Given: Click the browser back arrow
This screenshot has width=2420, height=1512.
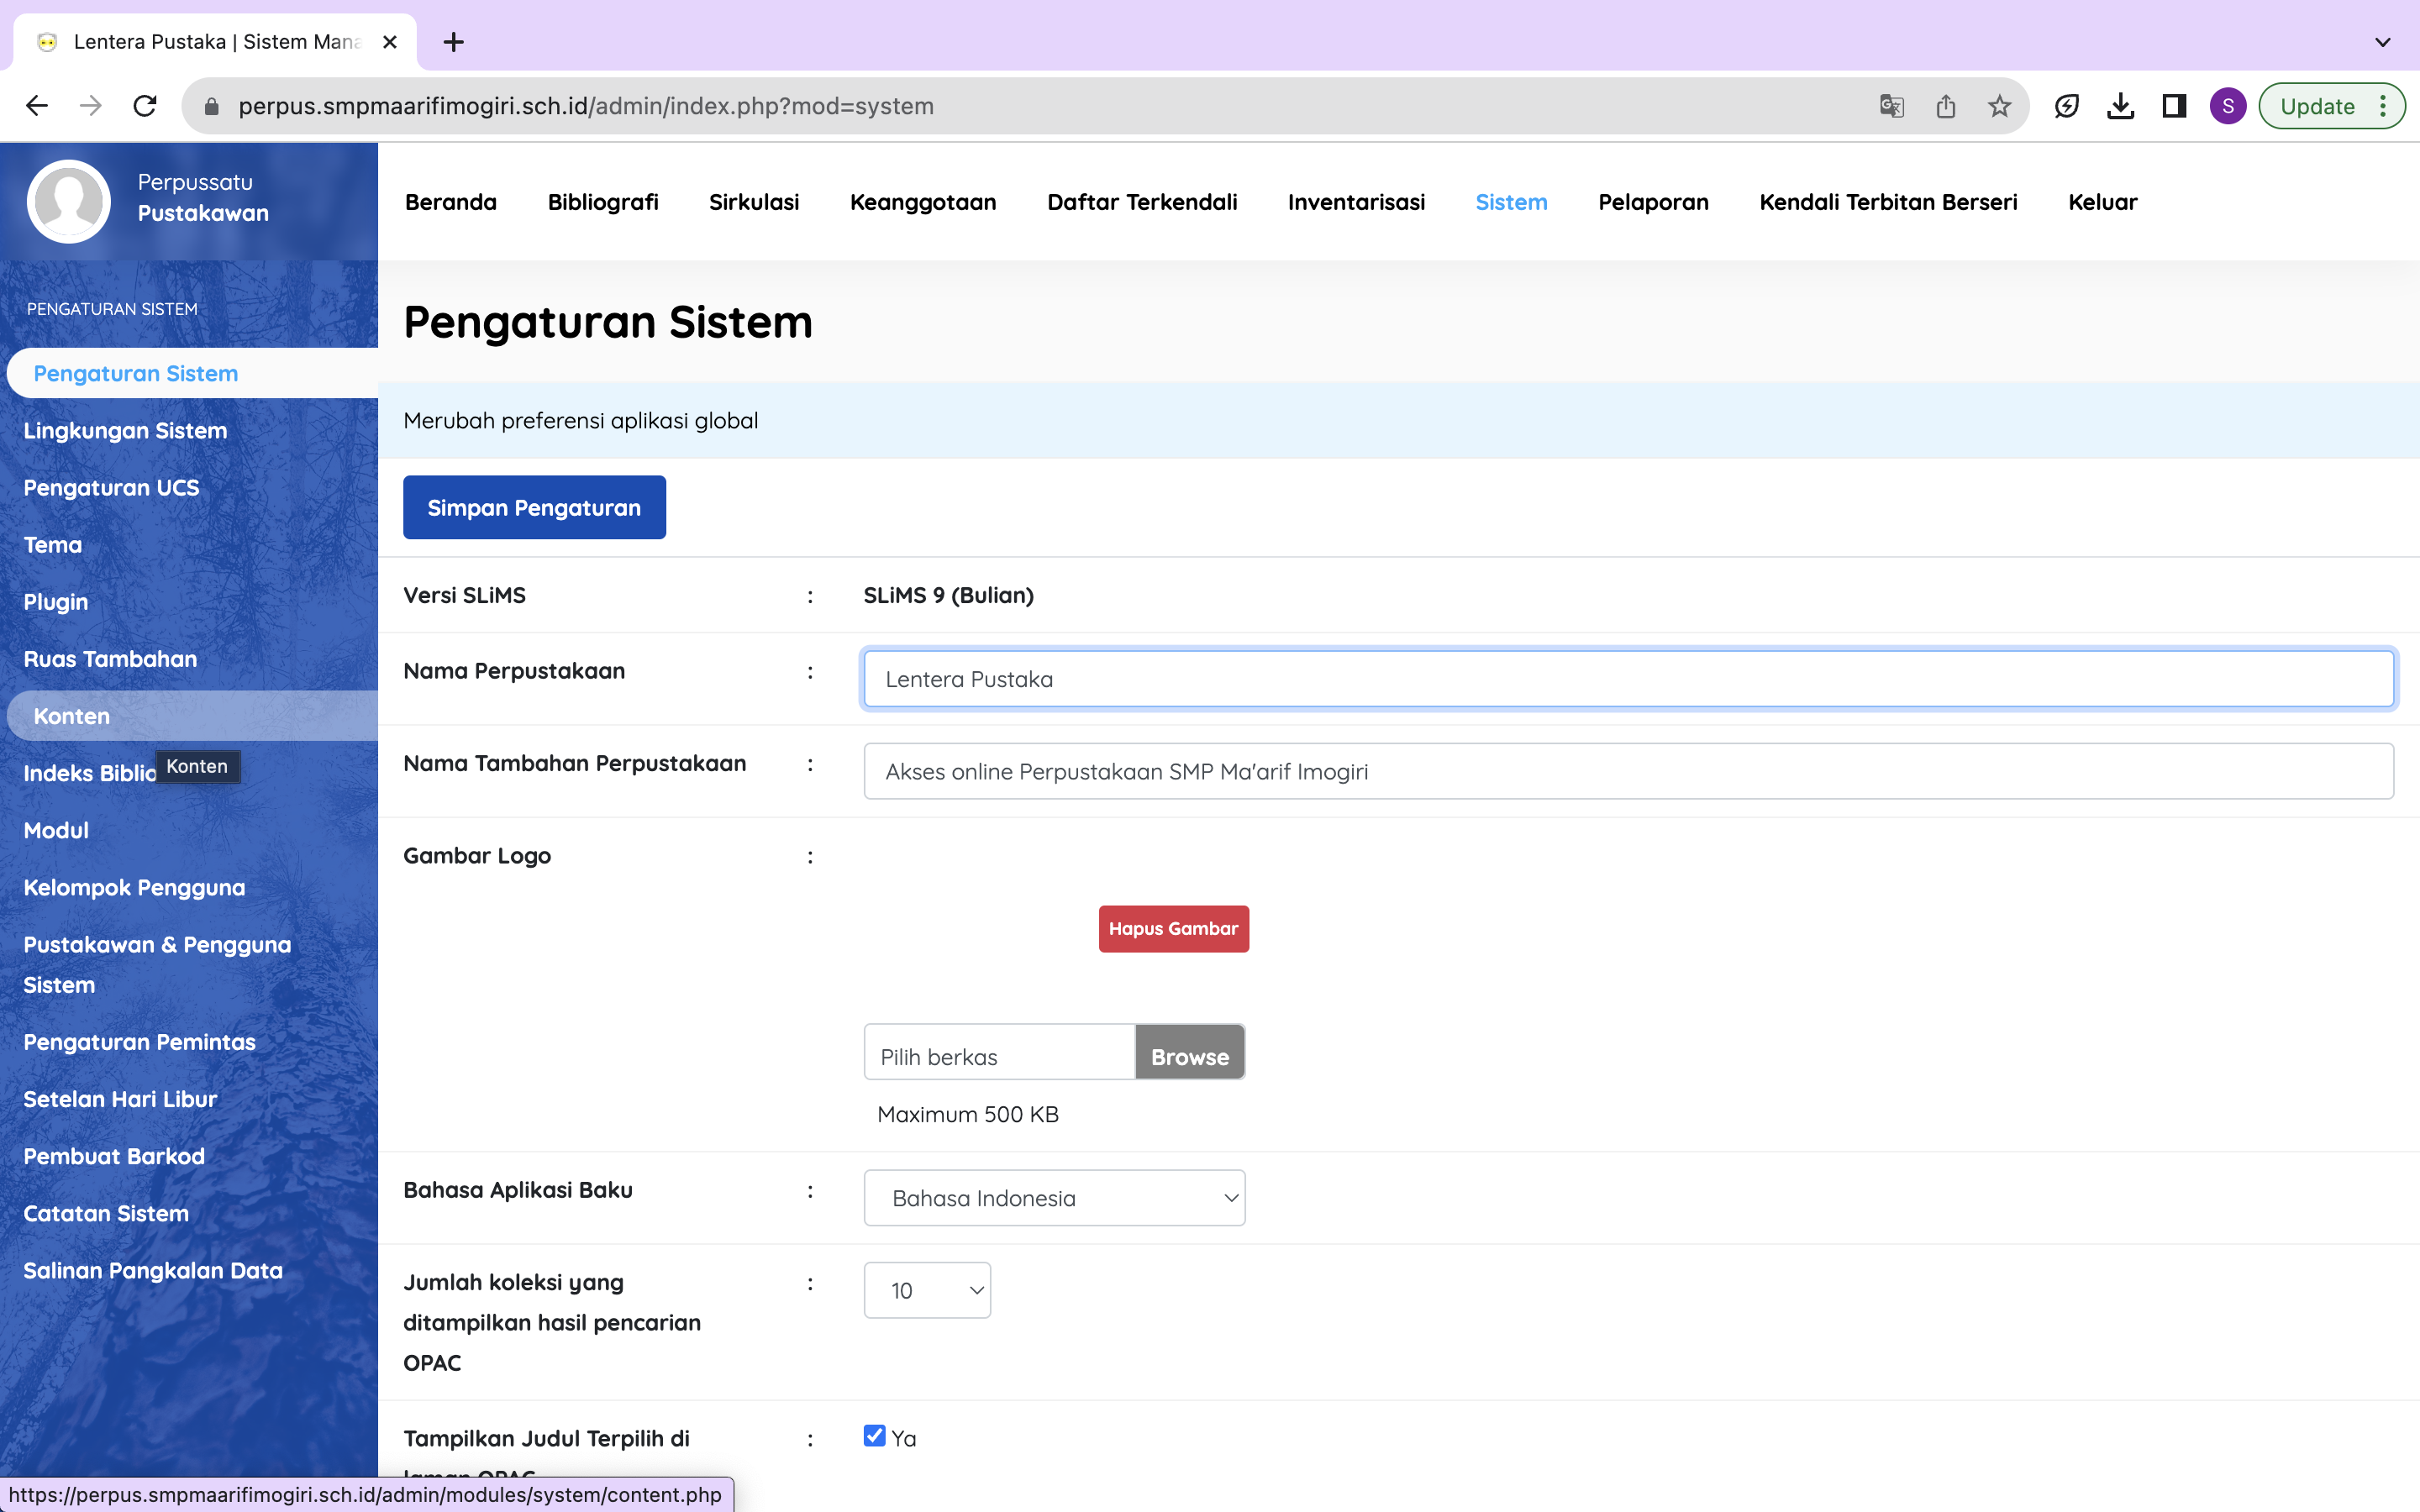Looking at the screenshot, I should (x=37, y=106).
